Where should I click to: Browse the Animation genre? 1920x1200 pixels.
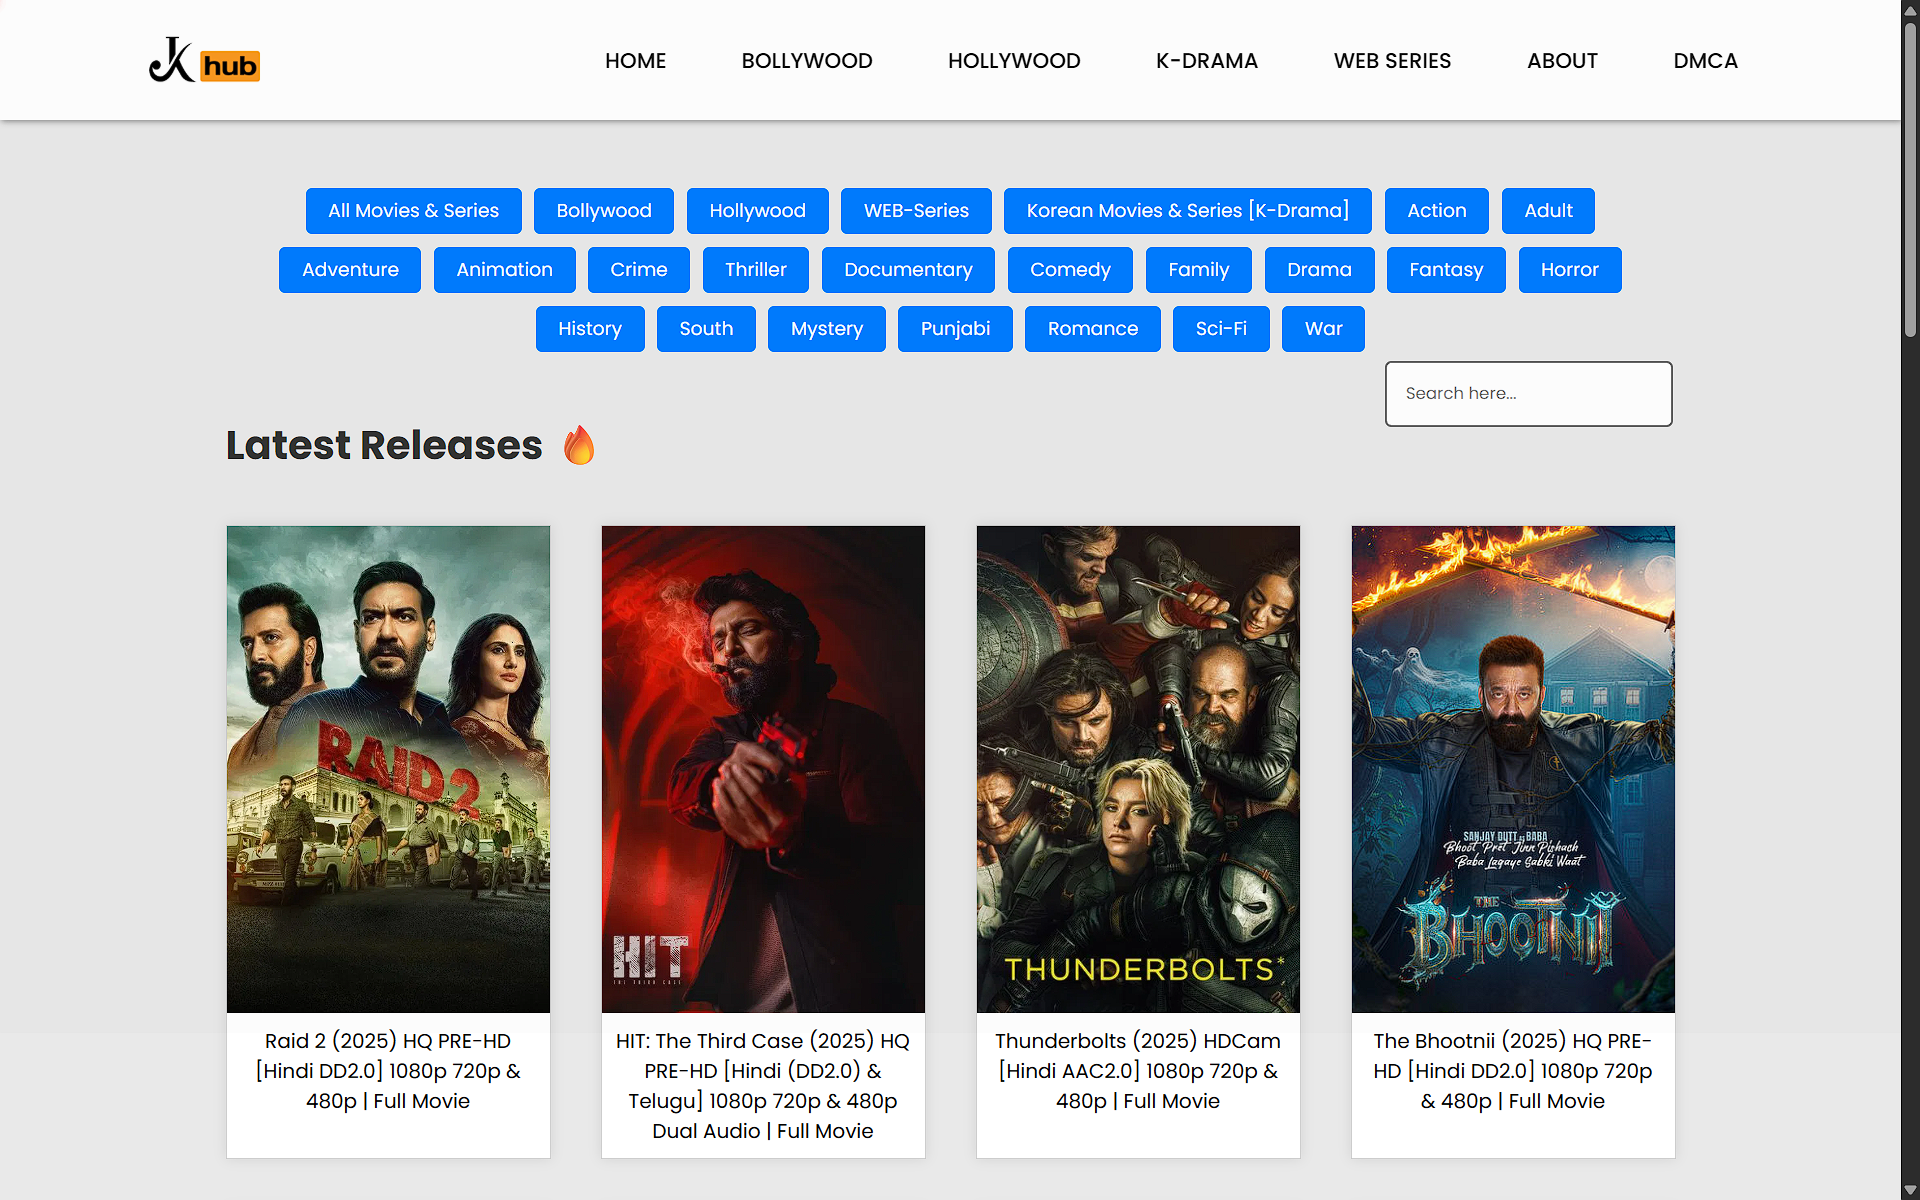pos(504,270)
